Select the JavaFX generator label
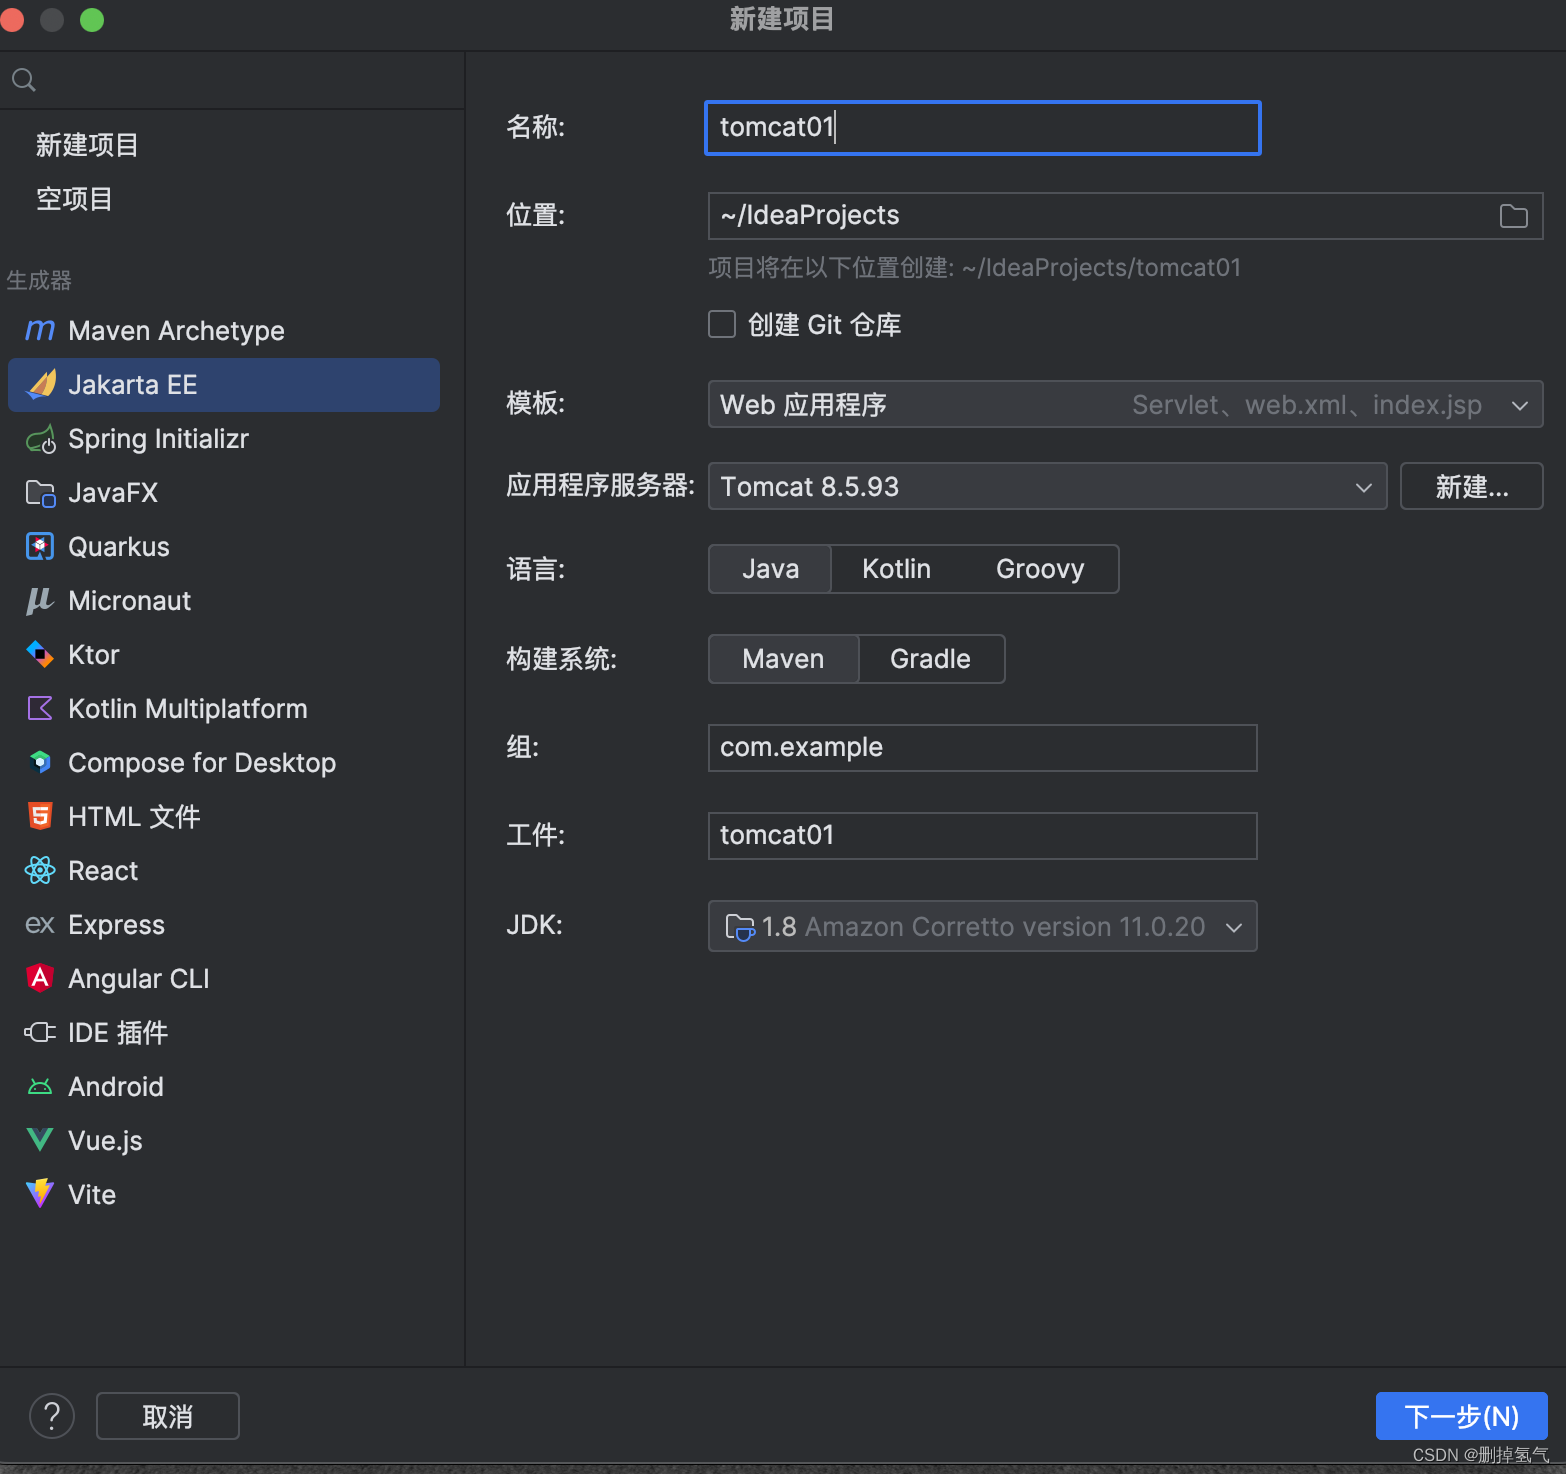 pos(113,493)
